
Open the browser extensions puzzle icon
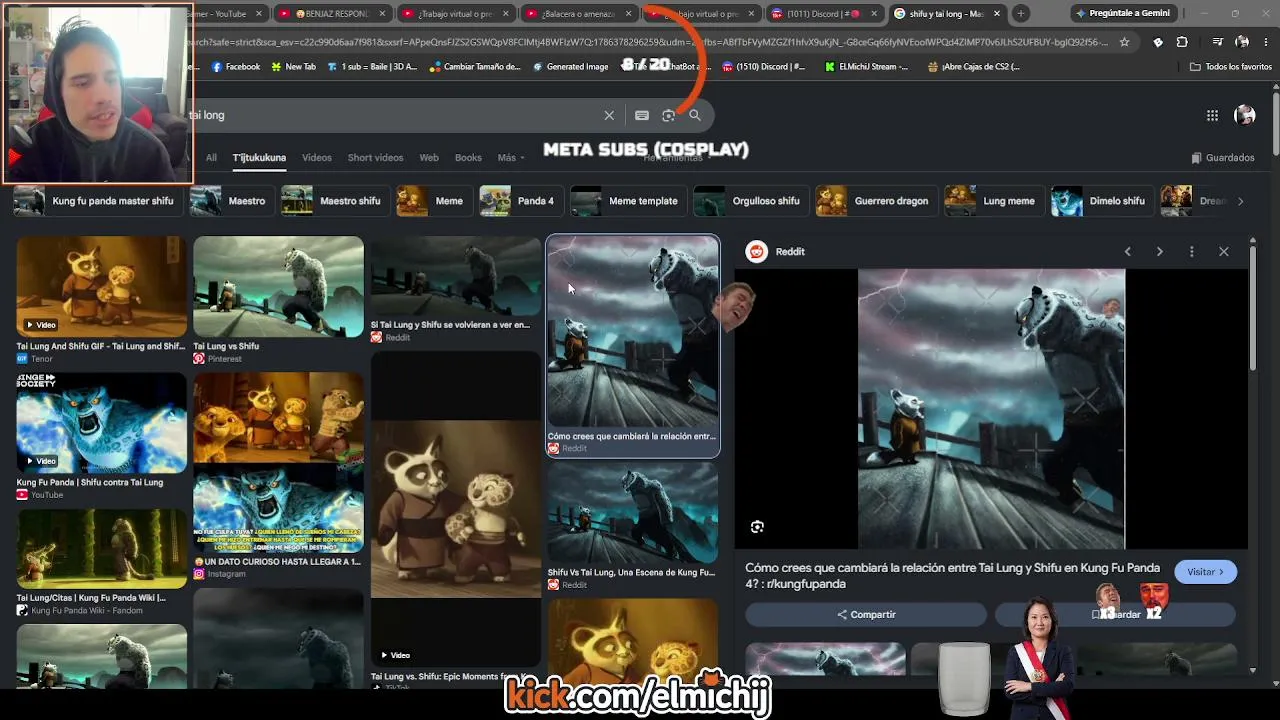click(x=1182, y=42)
